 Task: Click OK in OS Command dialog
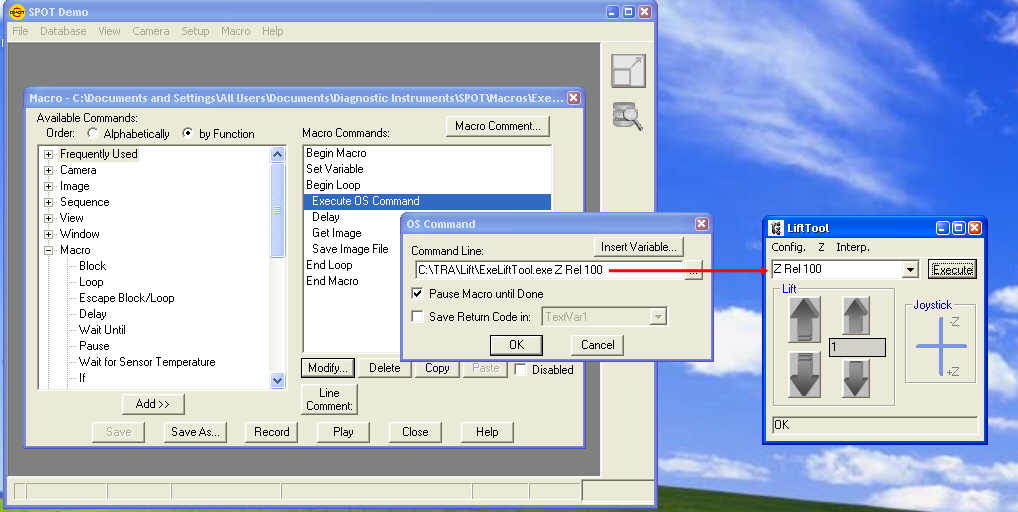516,345
